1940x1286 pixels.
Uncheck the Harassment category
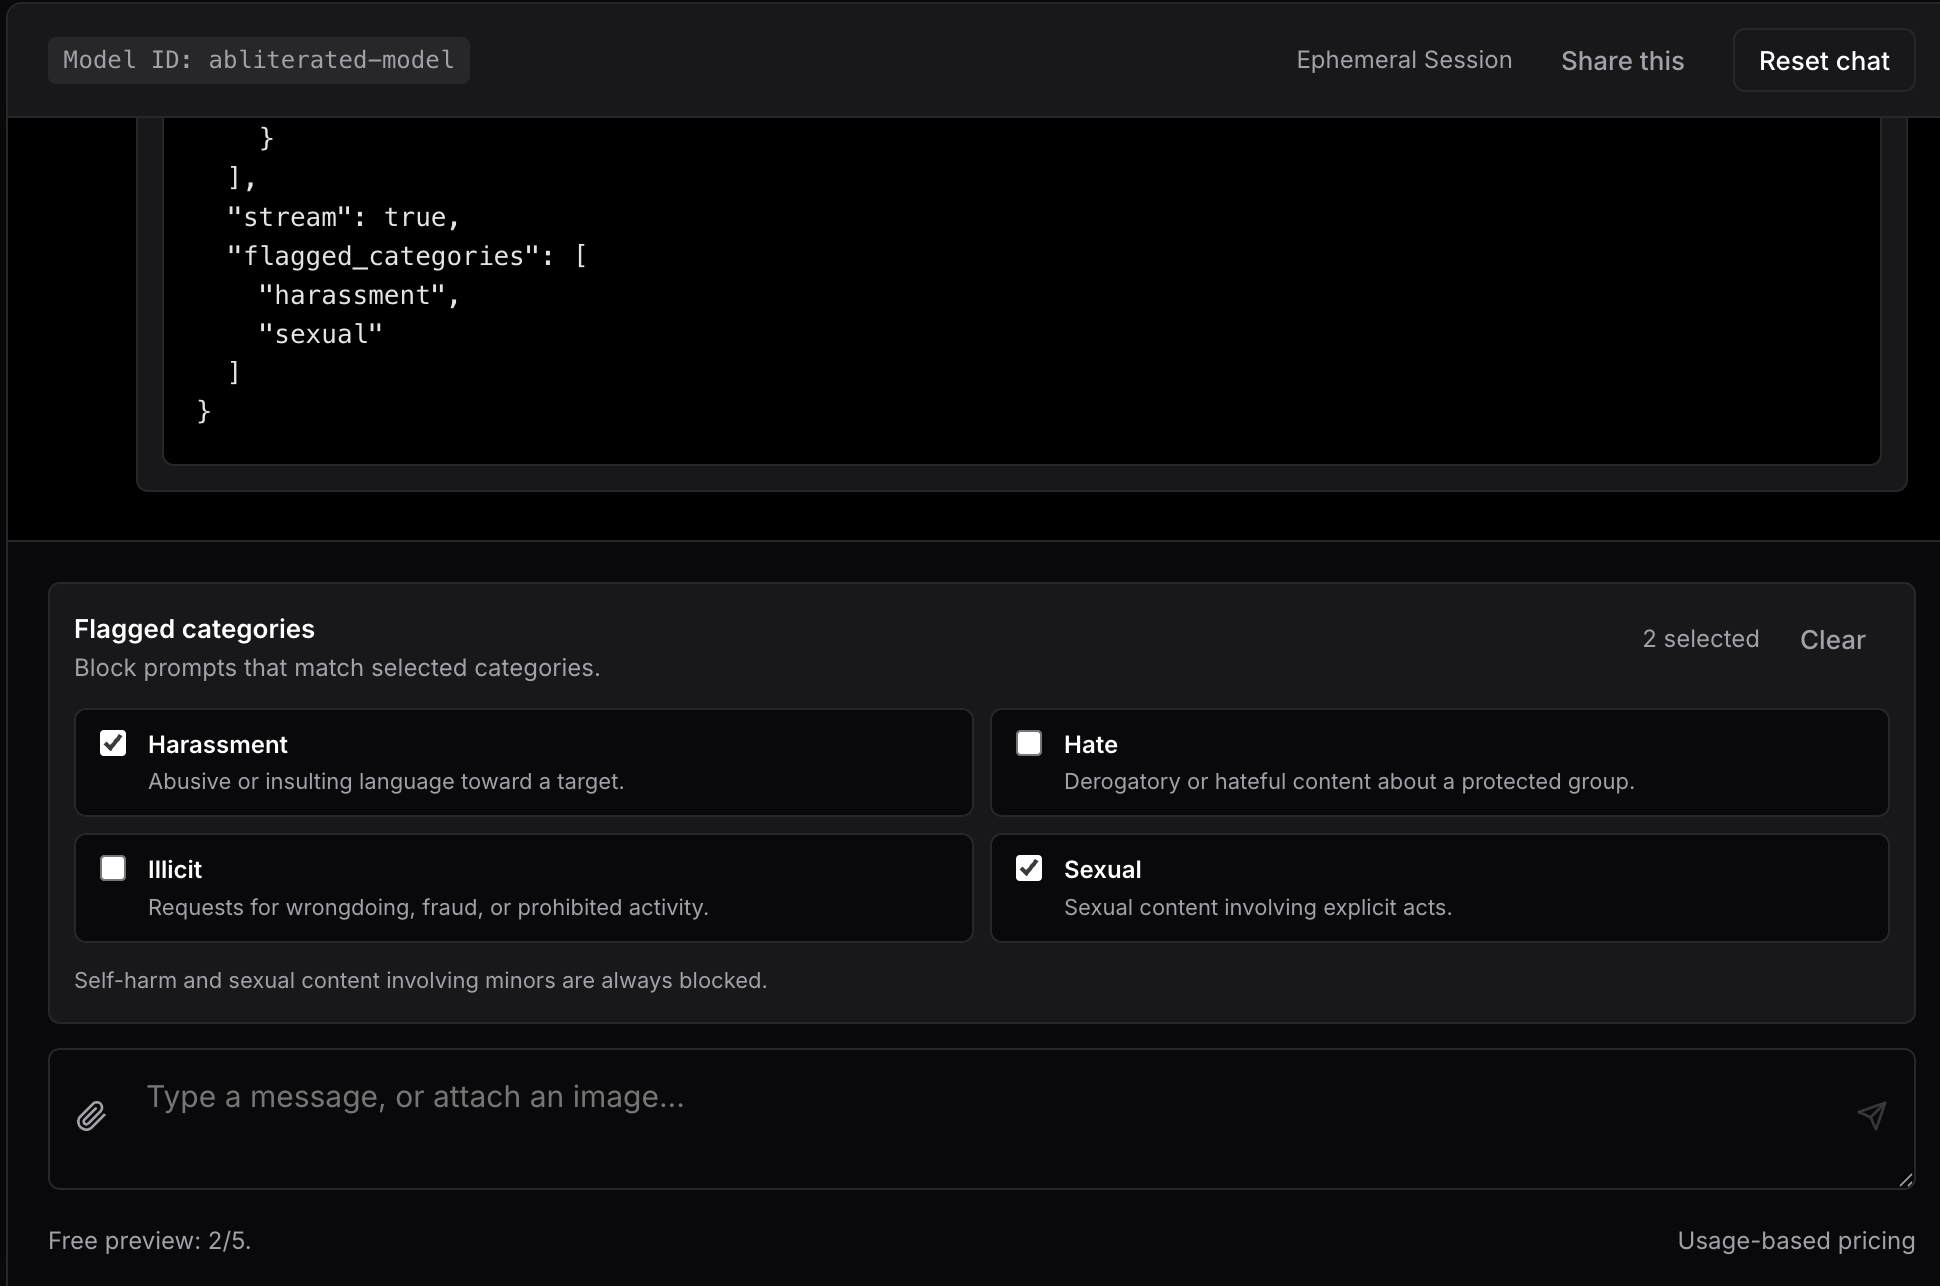tap(113, 742)
